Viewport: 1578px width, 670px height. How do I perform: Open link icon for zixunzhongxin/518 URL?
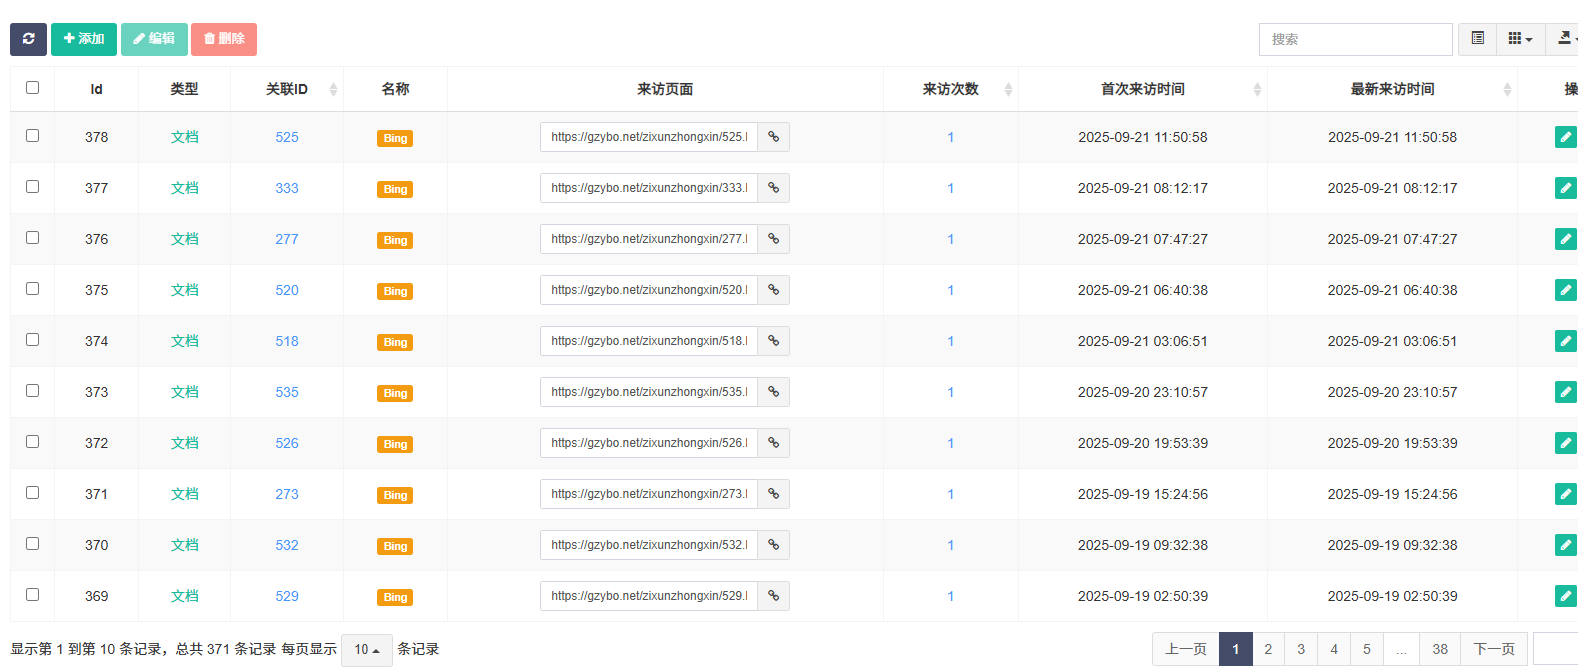773,341
